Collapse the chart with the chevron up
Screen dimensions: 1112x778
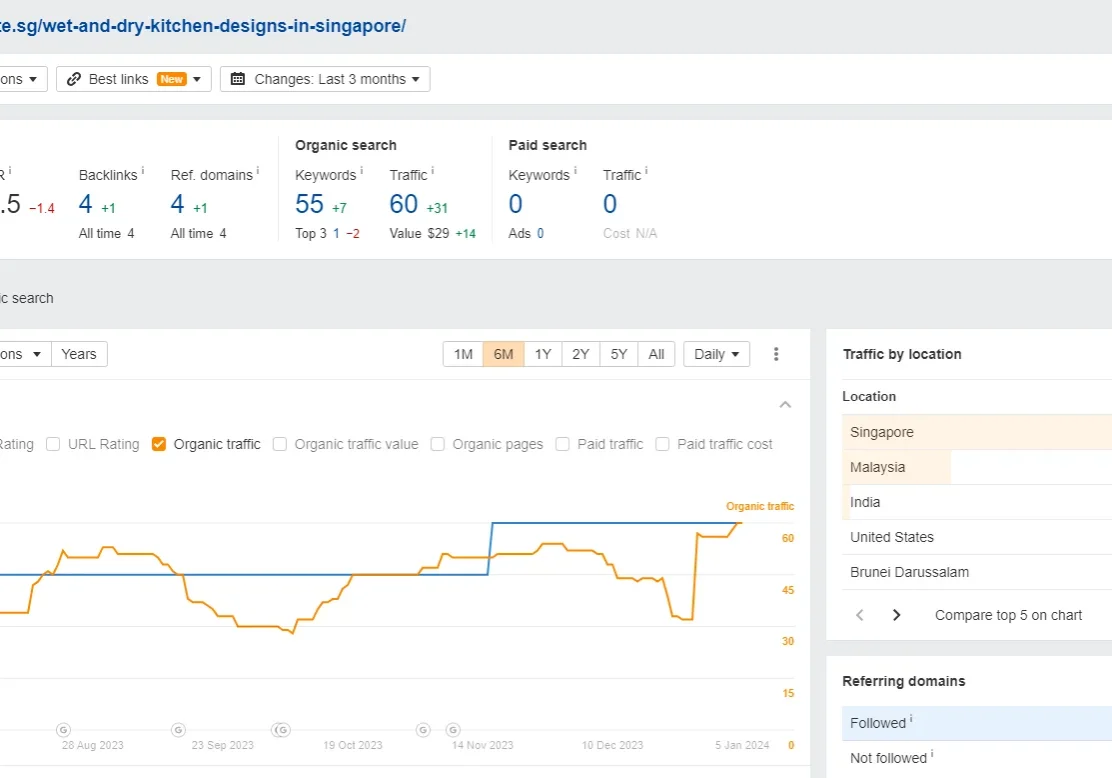point(785,405)
